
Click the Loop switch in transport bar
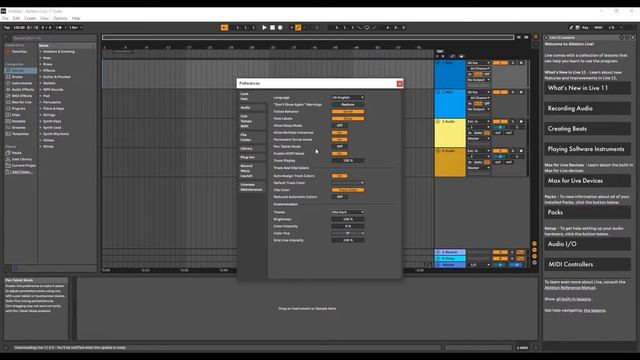(x=367, y=27)
